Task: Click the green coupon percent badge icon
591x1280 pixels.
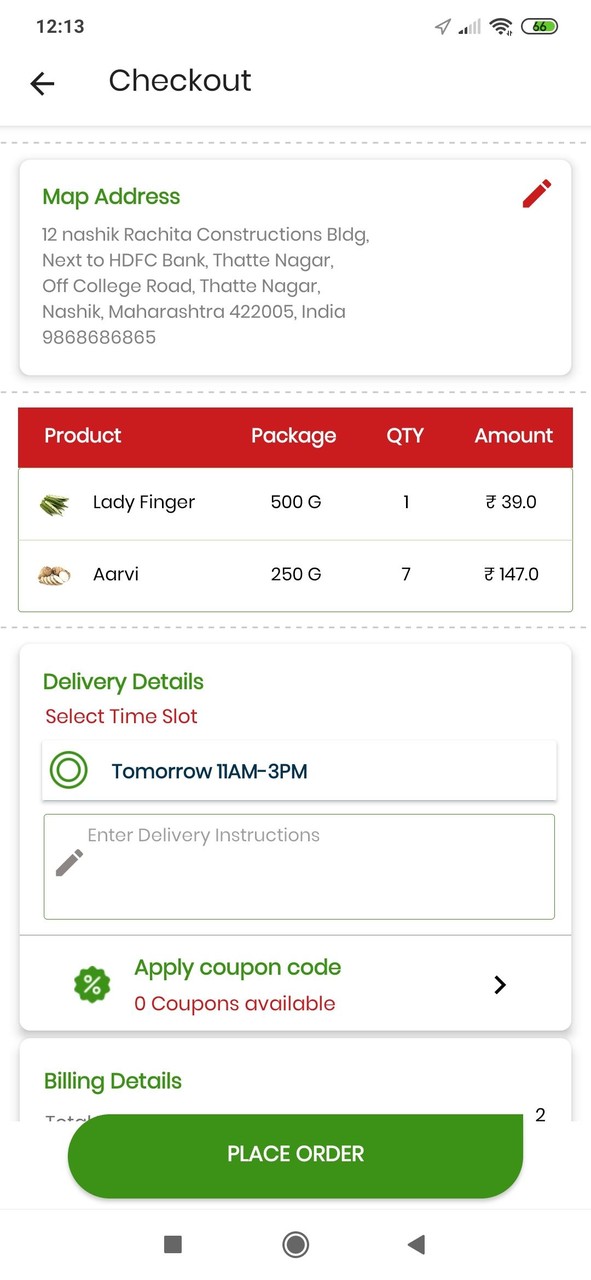Action: pyautogui.click(x=91, y=984)
